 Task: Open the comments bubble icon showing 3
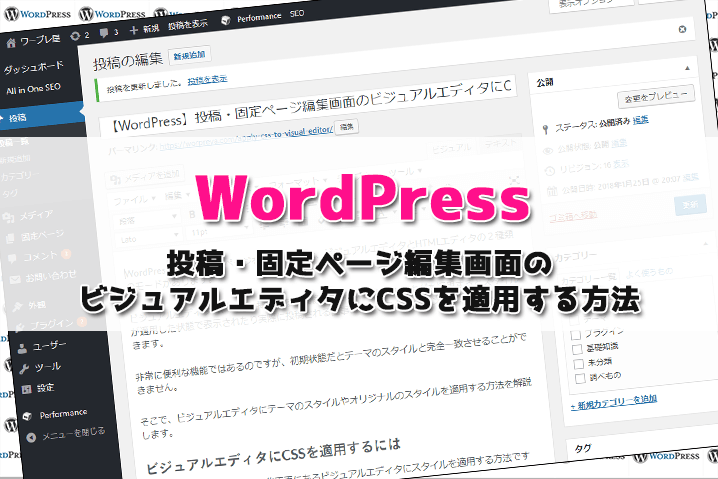[109, 33]
